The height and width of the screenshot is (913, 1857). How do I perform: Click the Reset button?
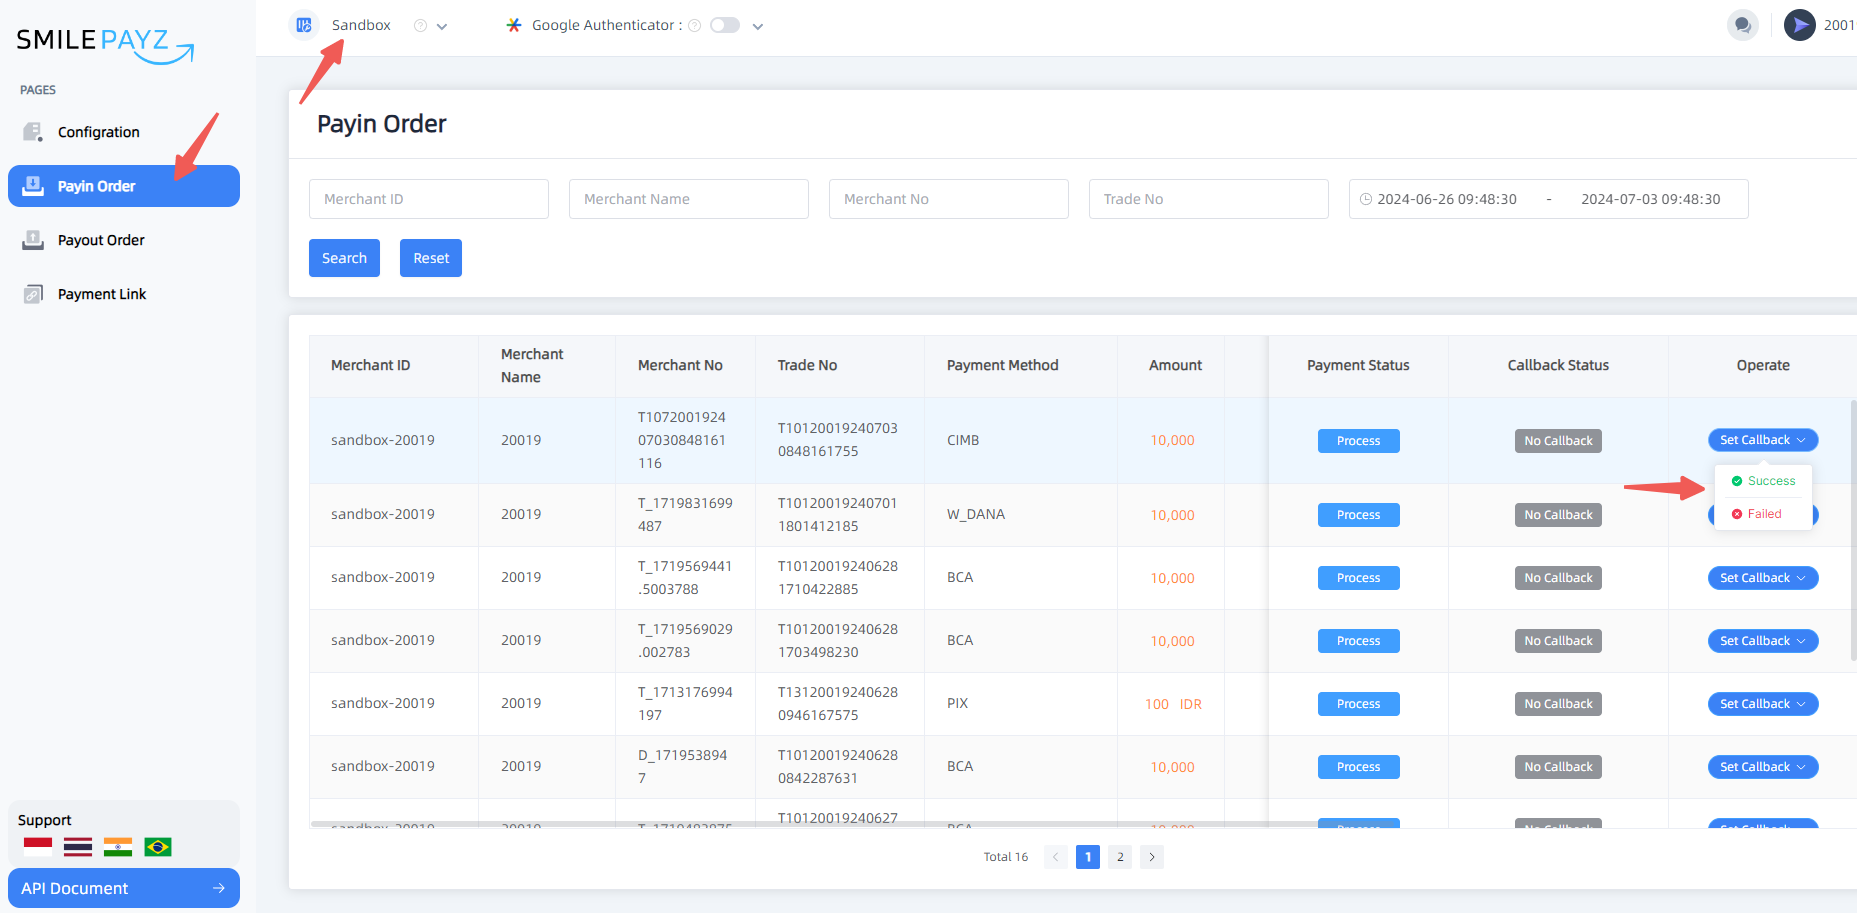[x=431, y=258]
